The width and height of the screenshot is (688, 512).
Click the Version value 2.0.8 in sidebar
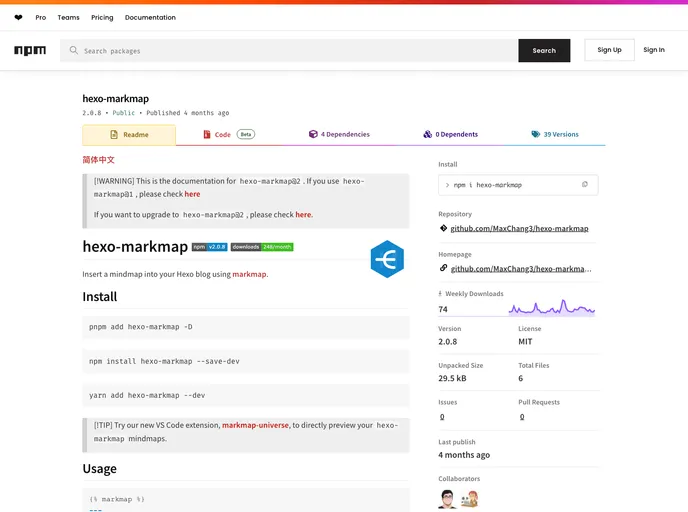(448, 342)
